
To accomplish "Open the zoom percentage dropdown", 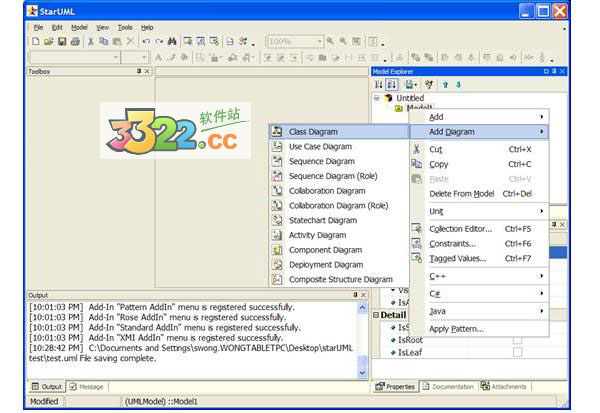I will coord(319,41).
